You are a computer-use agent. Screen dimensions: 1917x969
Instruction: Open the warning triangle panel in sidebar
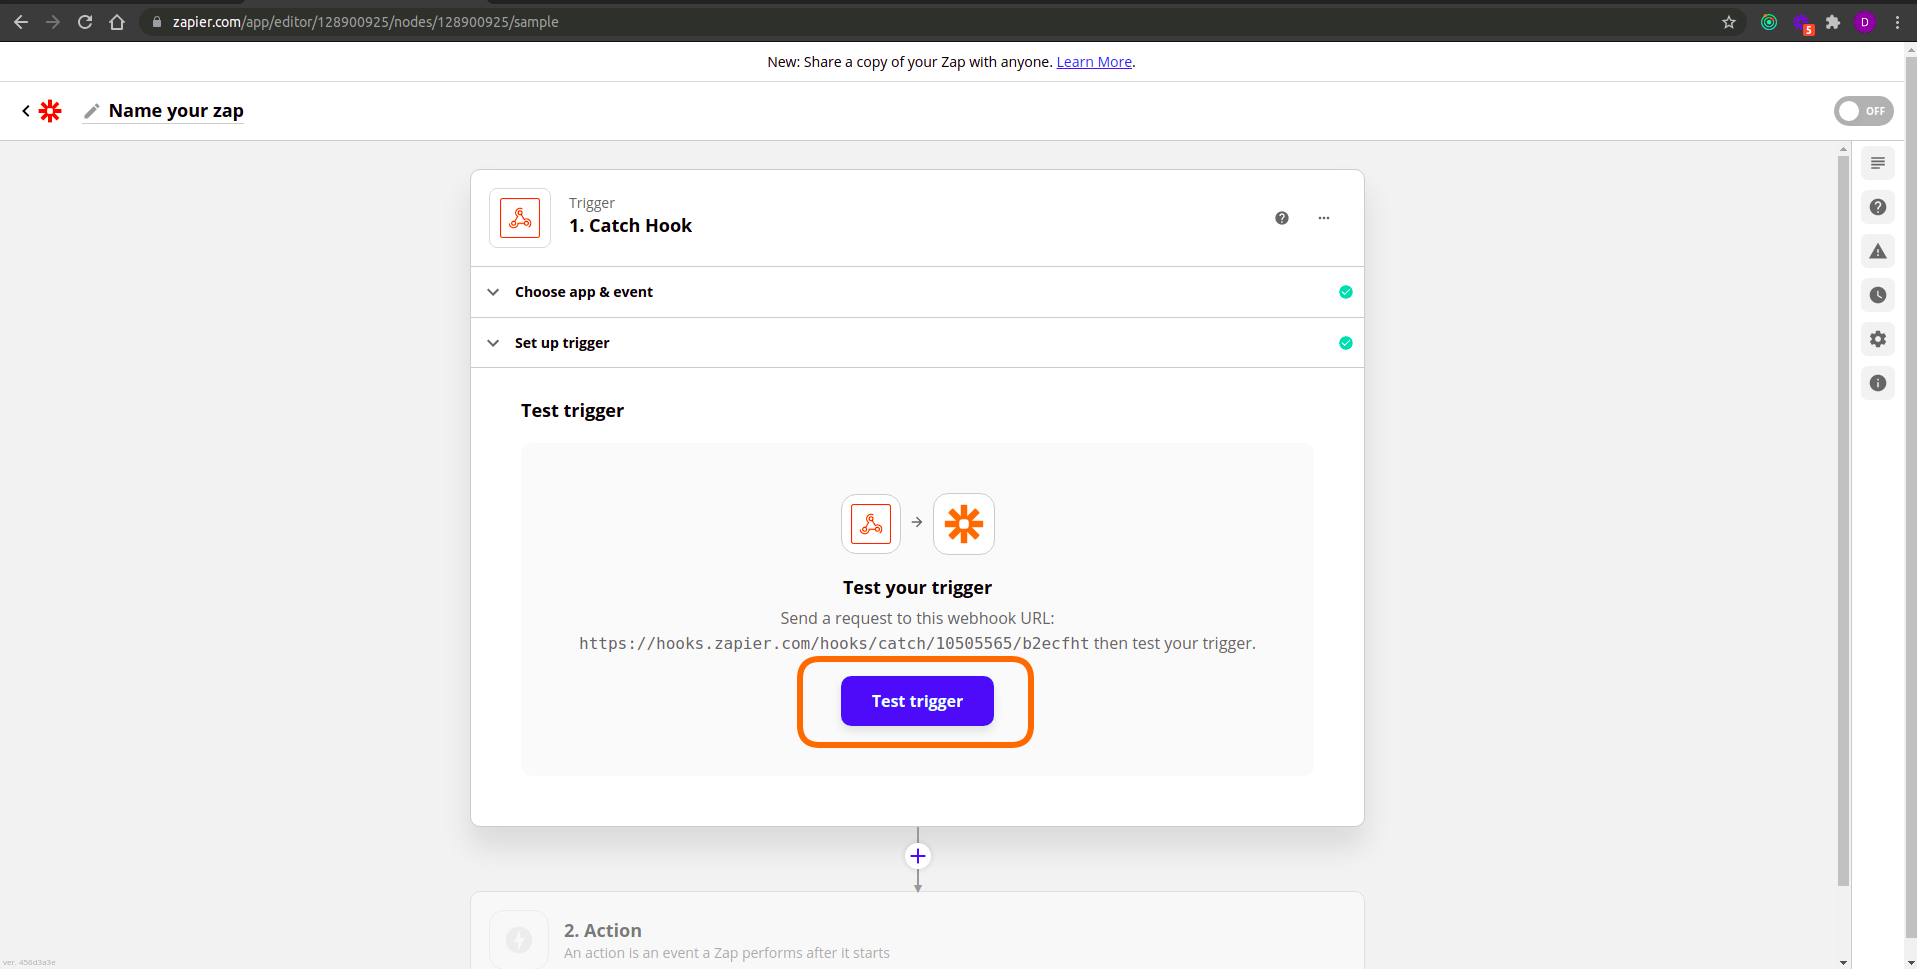click(x=1878, y=251)
